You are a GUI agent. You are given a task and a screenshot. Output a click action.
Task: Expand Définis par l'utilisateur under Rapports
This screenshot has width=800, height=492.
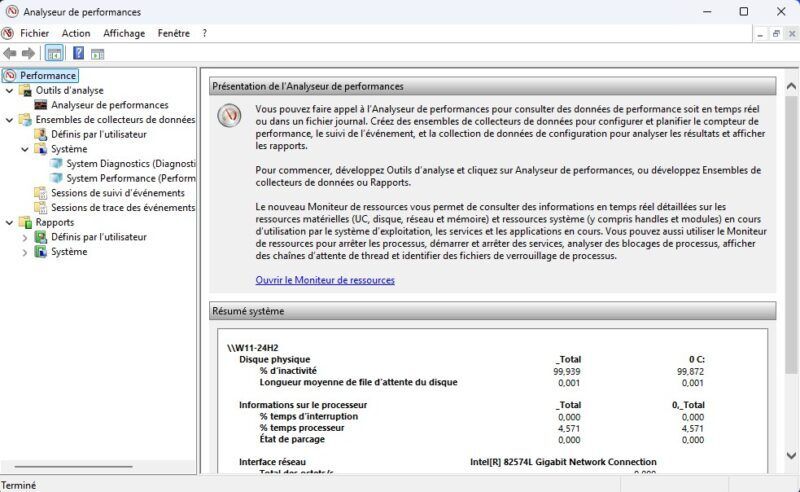coord(24,237)
